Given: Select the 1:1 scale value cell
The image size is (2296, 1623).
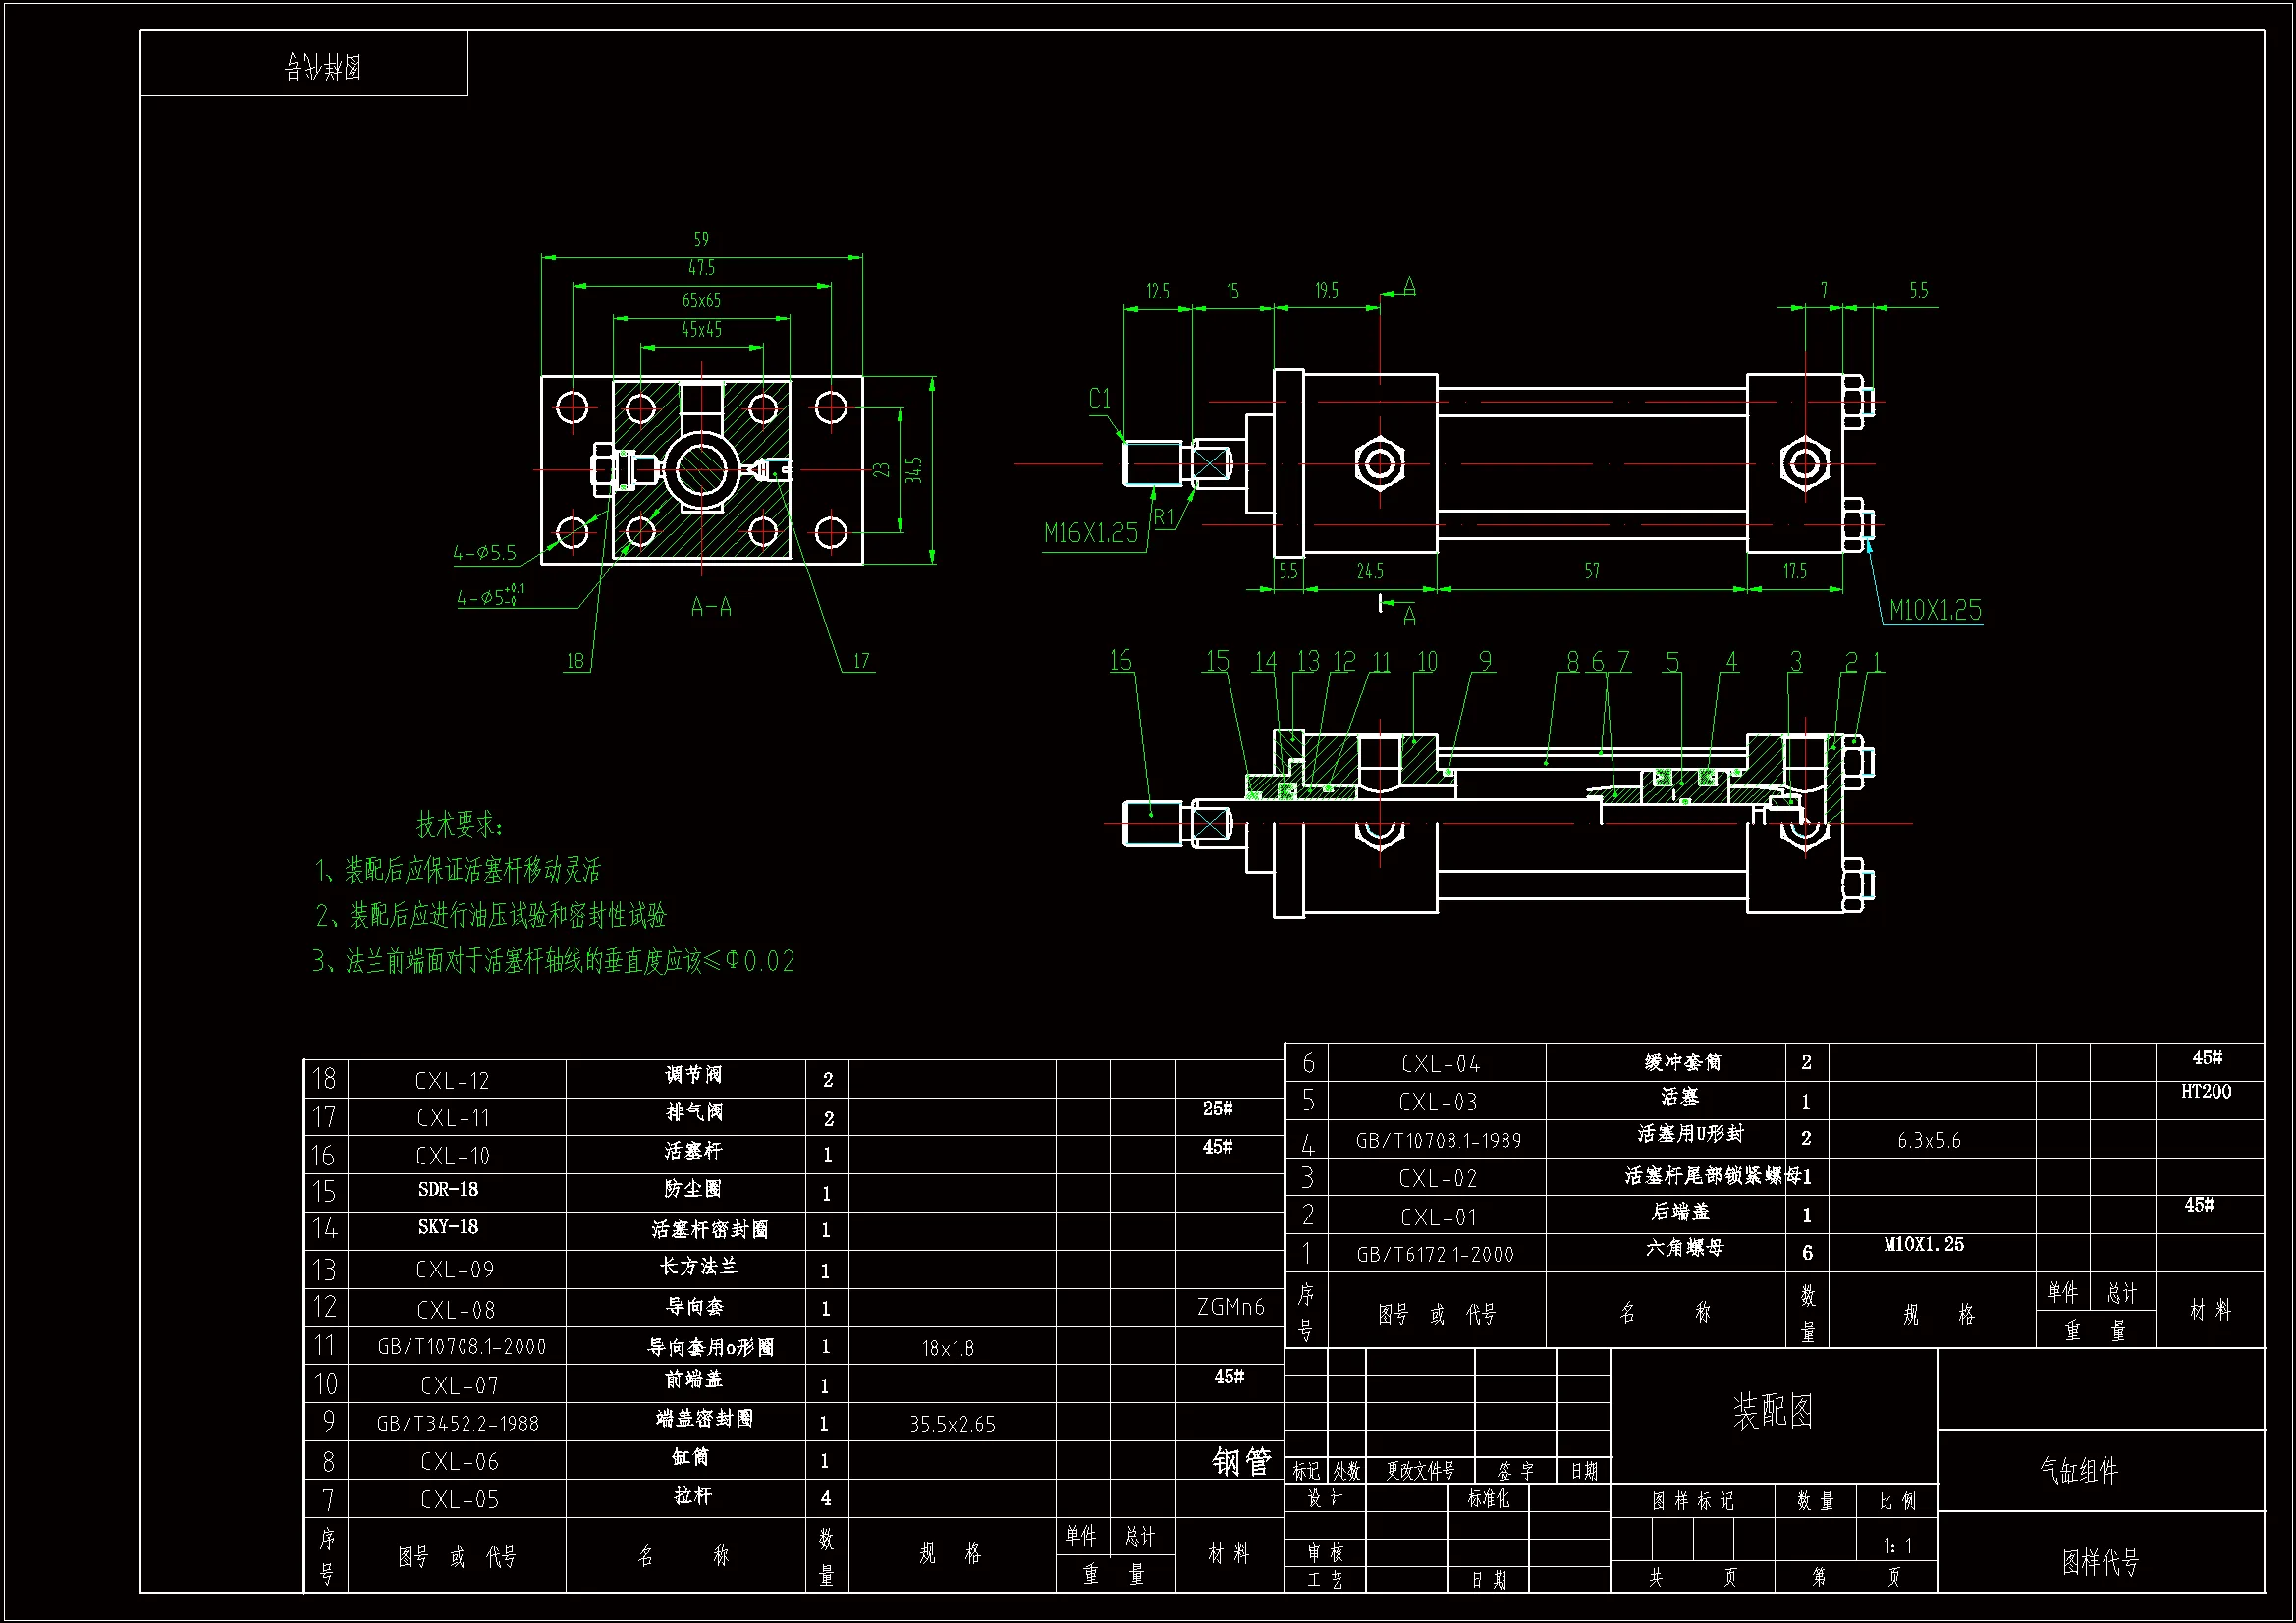Looking at the screenshot, I should (x=1897, y=1546).
